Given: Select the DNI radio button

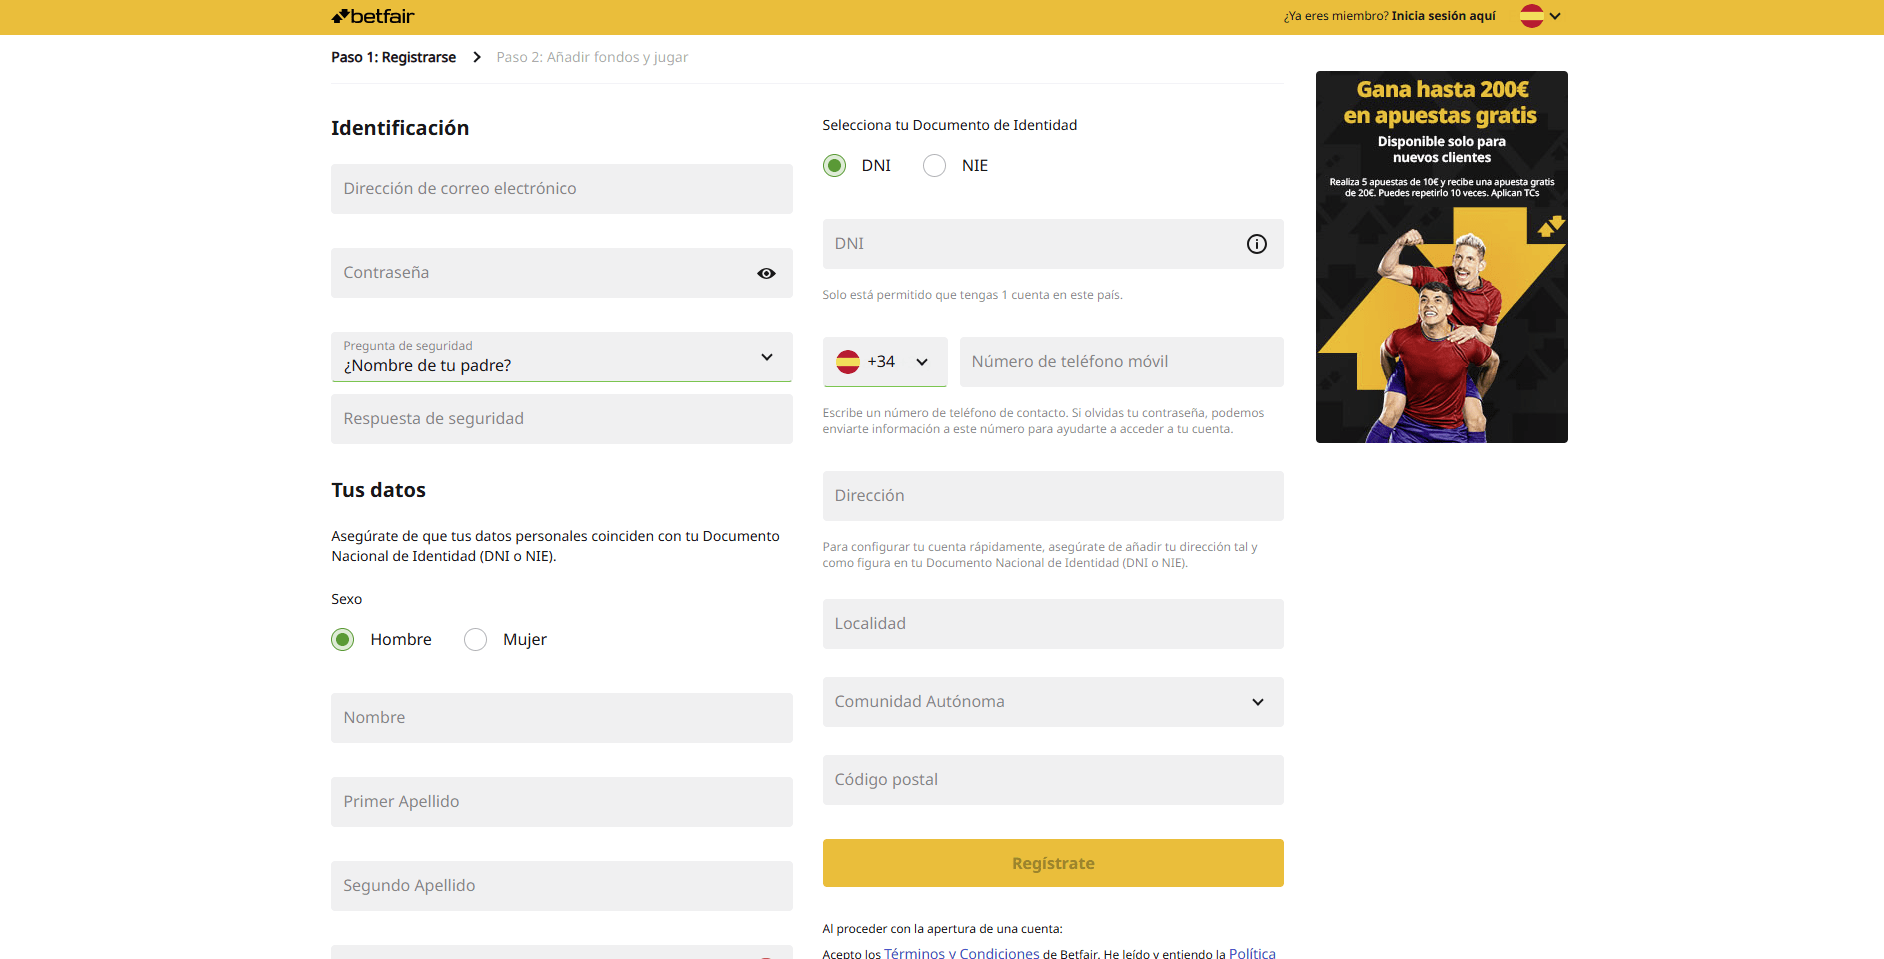Looking at the screenshot, I should point(834,165).
